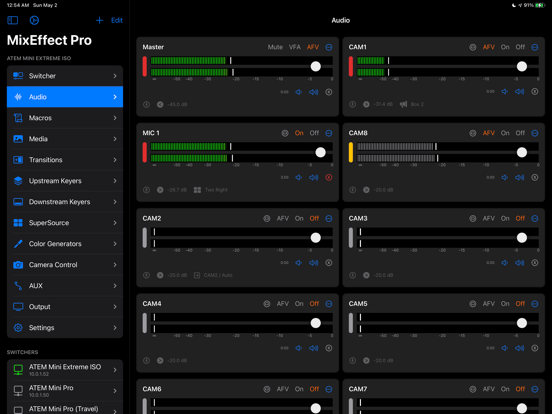Click the Master -45.0 dB value
Image resolution: width=552 pixels, height=414 pixels.
coord(177,105)
